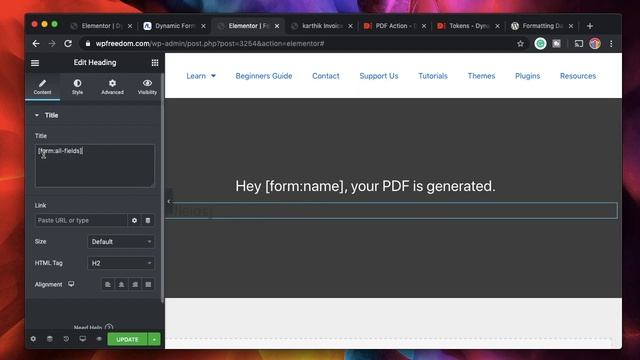
Task: Open the Beginners Guide link
Action: pyautogui.click(x=264, y=76)
